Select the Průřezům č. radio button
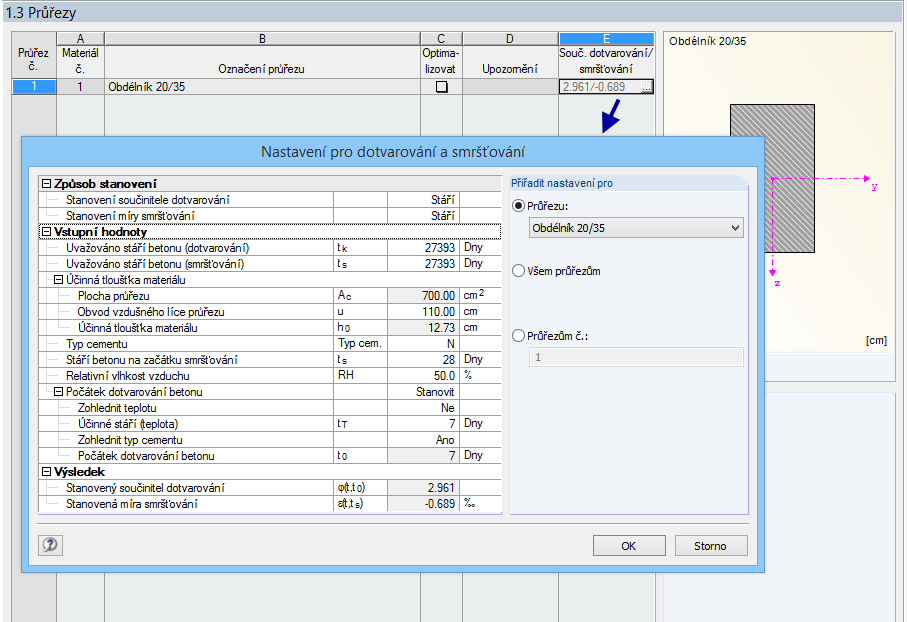Viewport: 907px width, 622px height. [518, 336]
